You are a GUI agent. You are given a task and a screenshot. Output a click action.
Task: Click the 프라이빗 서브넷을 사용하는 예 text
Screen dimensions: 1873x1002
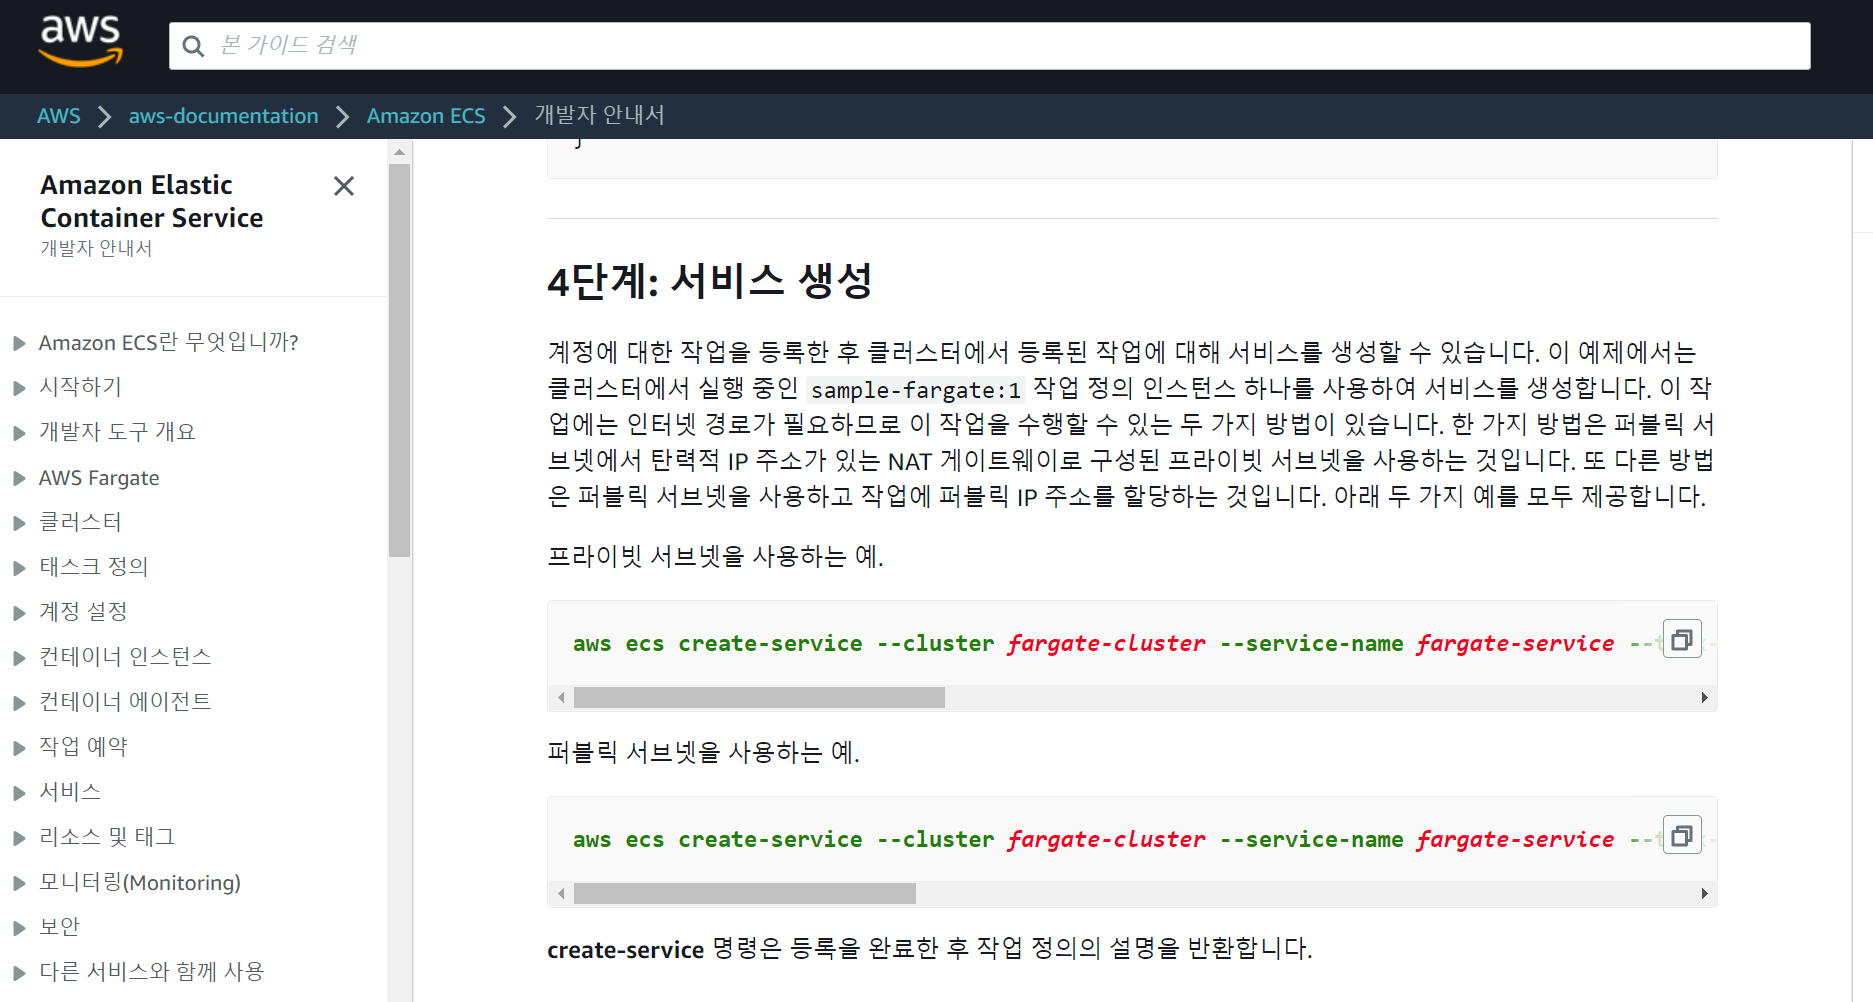point(715,556)
